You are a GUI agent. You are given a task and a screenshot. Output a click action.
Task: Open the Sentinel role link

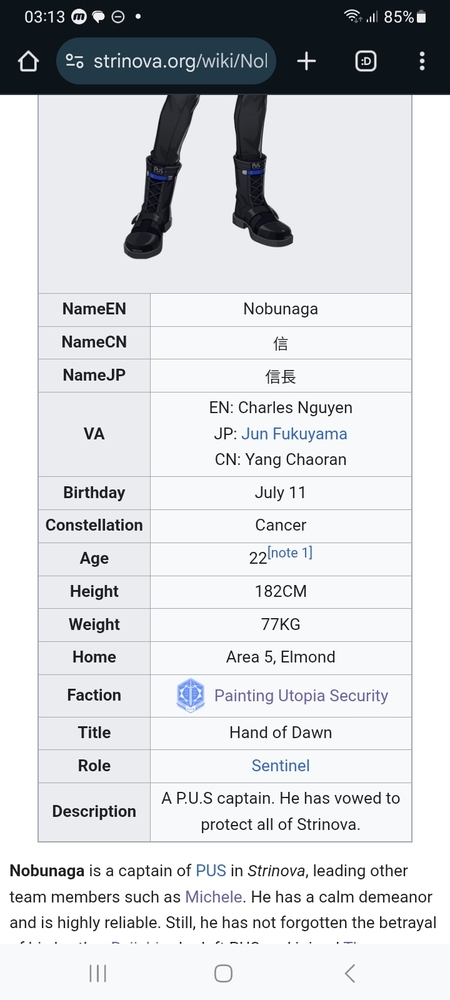click(280, 765)
